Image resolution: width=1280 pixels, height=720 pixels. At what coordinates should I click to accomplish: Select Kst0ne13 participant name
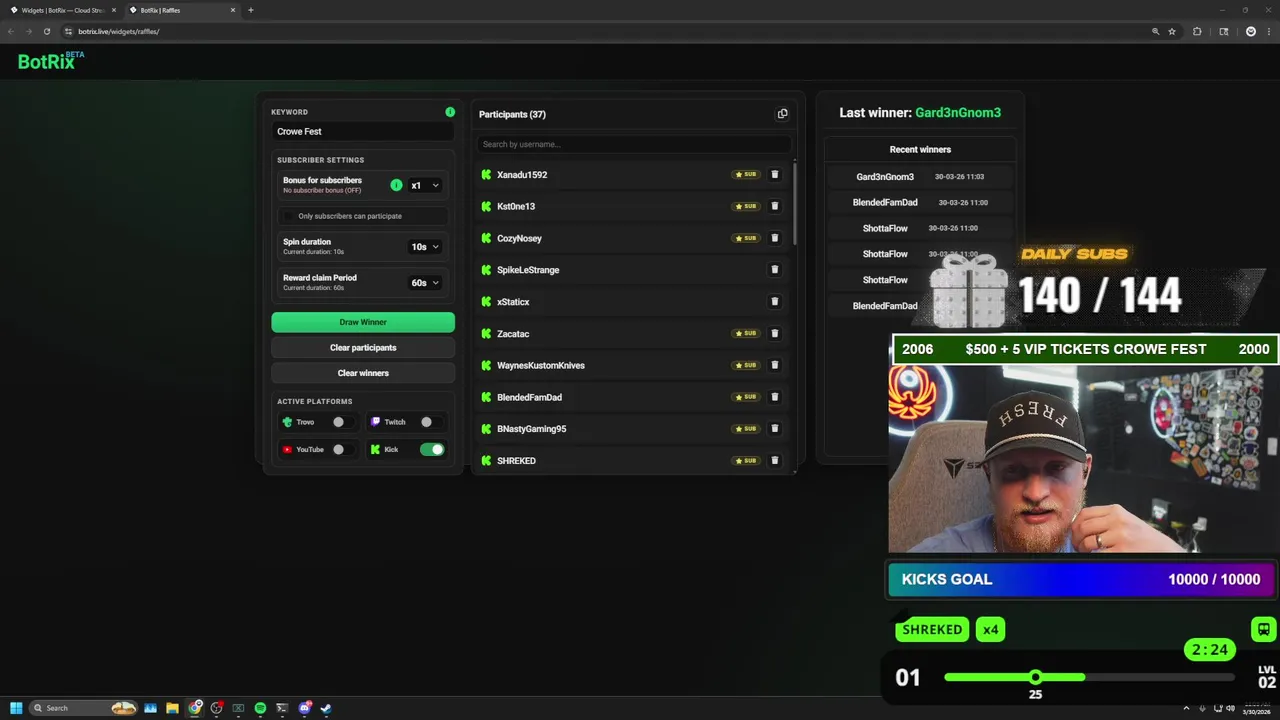pyautogui.click(x=516, y=206)
